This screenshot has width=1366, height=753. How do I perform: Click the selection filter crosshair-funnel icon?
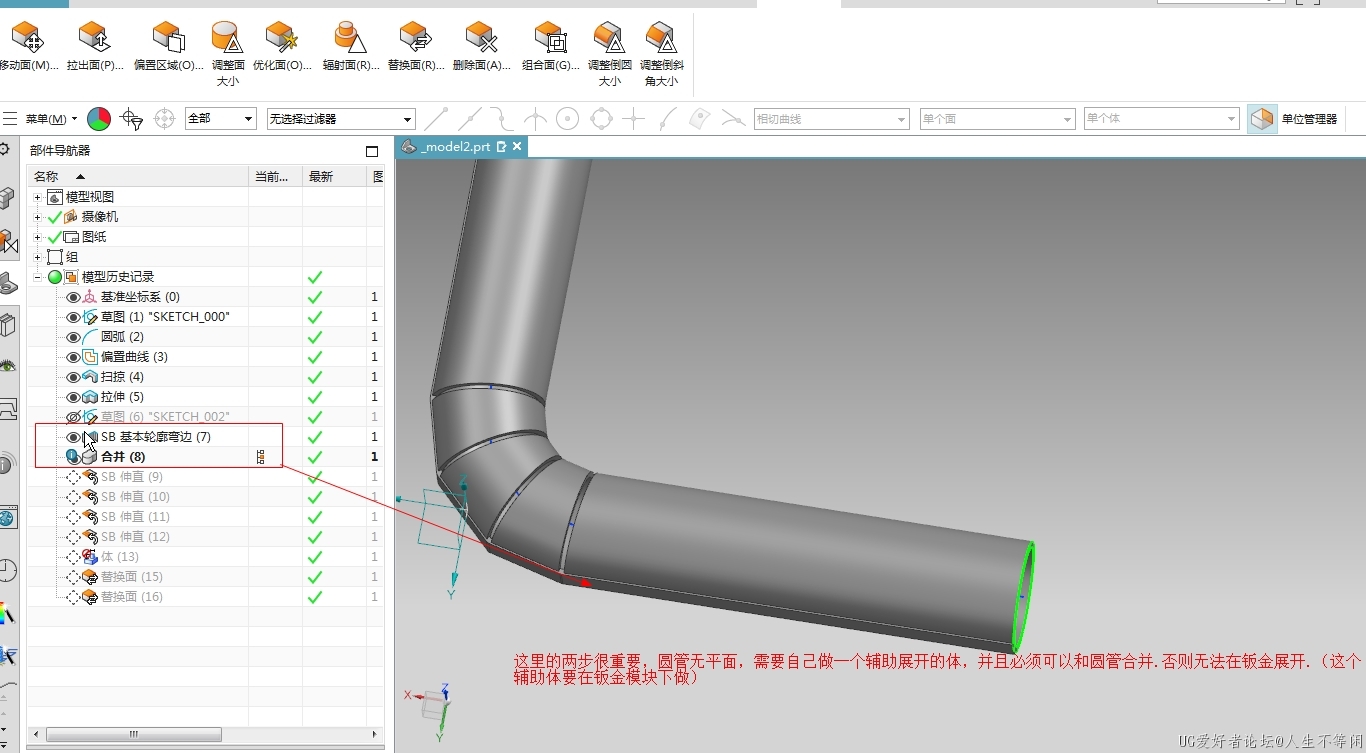click(x=131, y=119)
